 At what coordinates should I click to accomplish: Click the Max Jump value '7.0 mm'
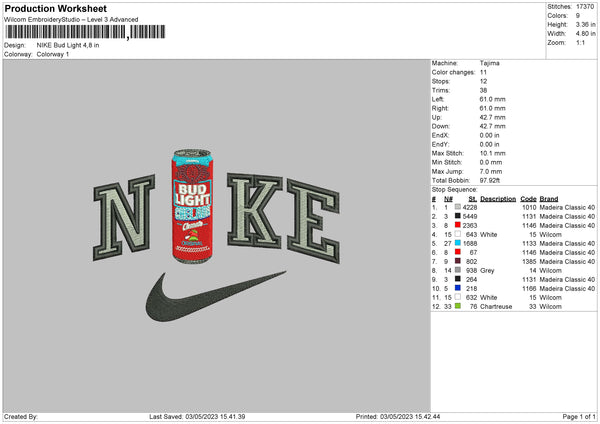[491, 171]
